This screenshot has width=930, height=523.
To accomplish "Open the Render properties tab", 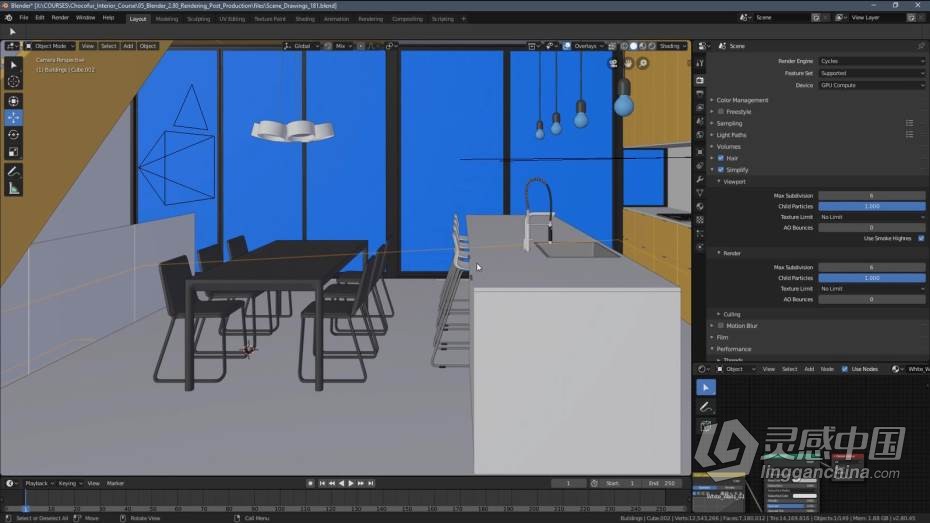I will [x=700, y=80].
